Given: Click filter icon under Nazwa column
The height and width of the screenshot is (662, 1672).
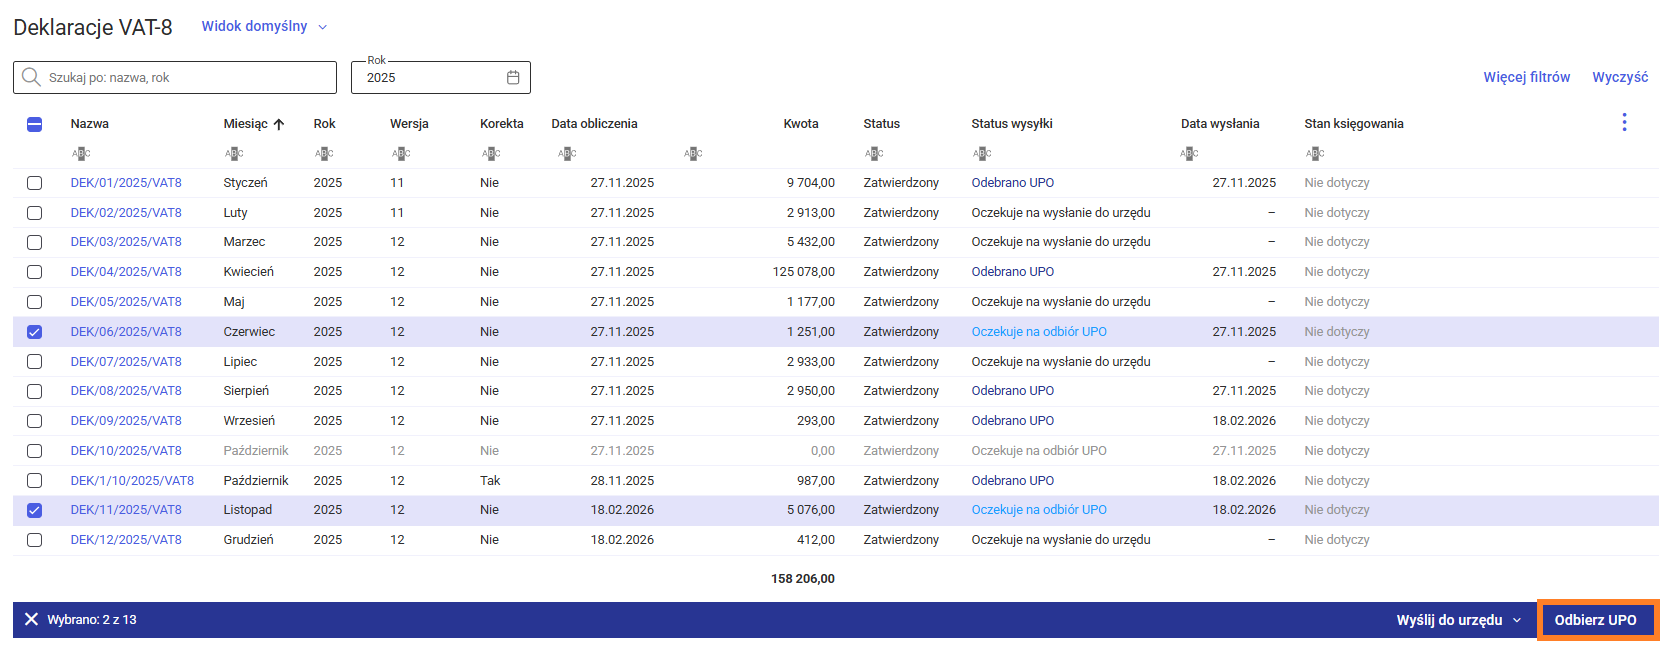Looking at the screenshot, I should pyautogui.click(x=81, y=153).
